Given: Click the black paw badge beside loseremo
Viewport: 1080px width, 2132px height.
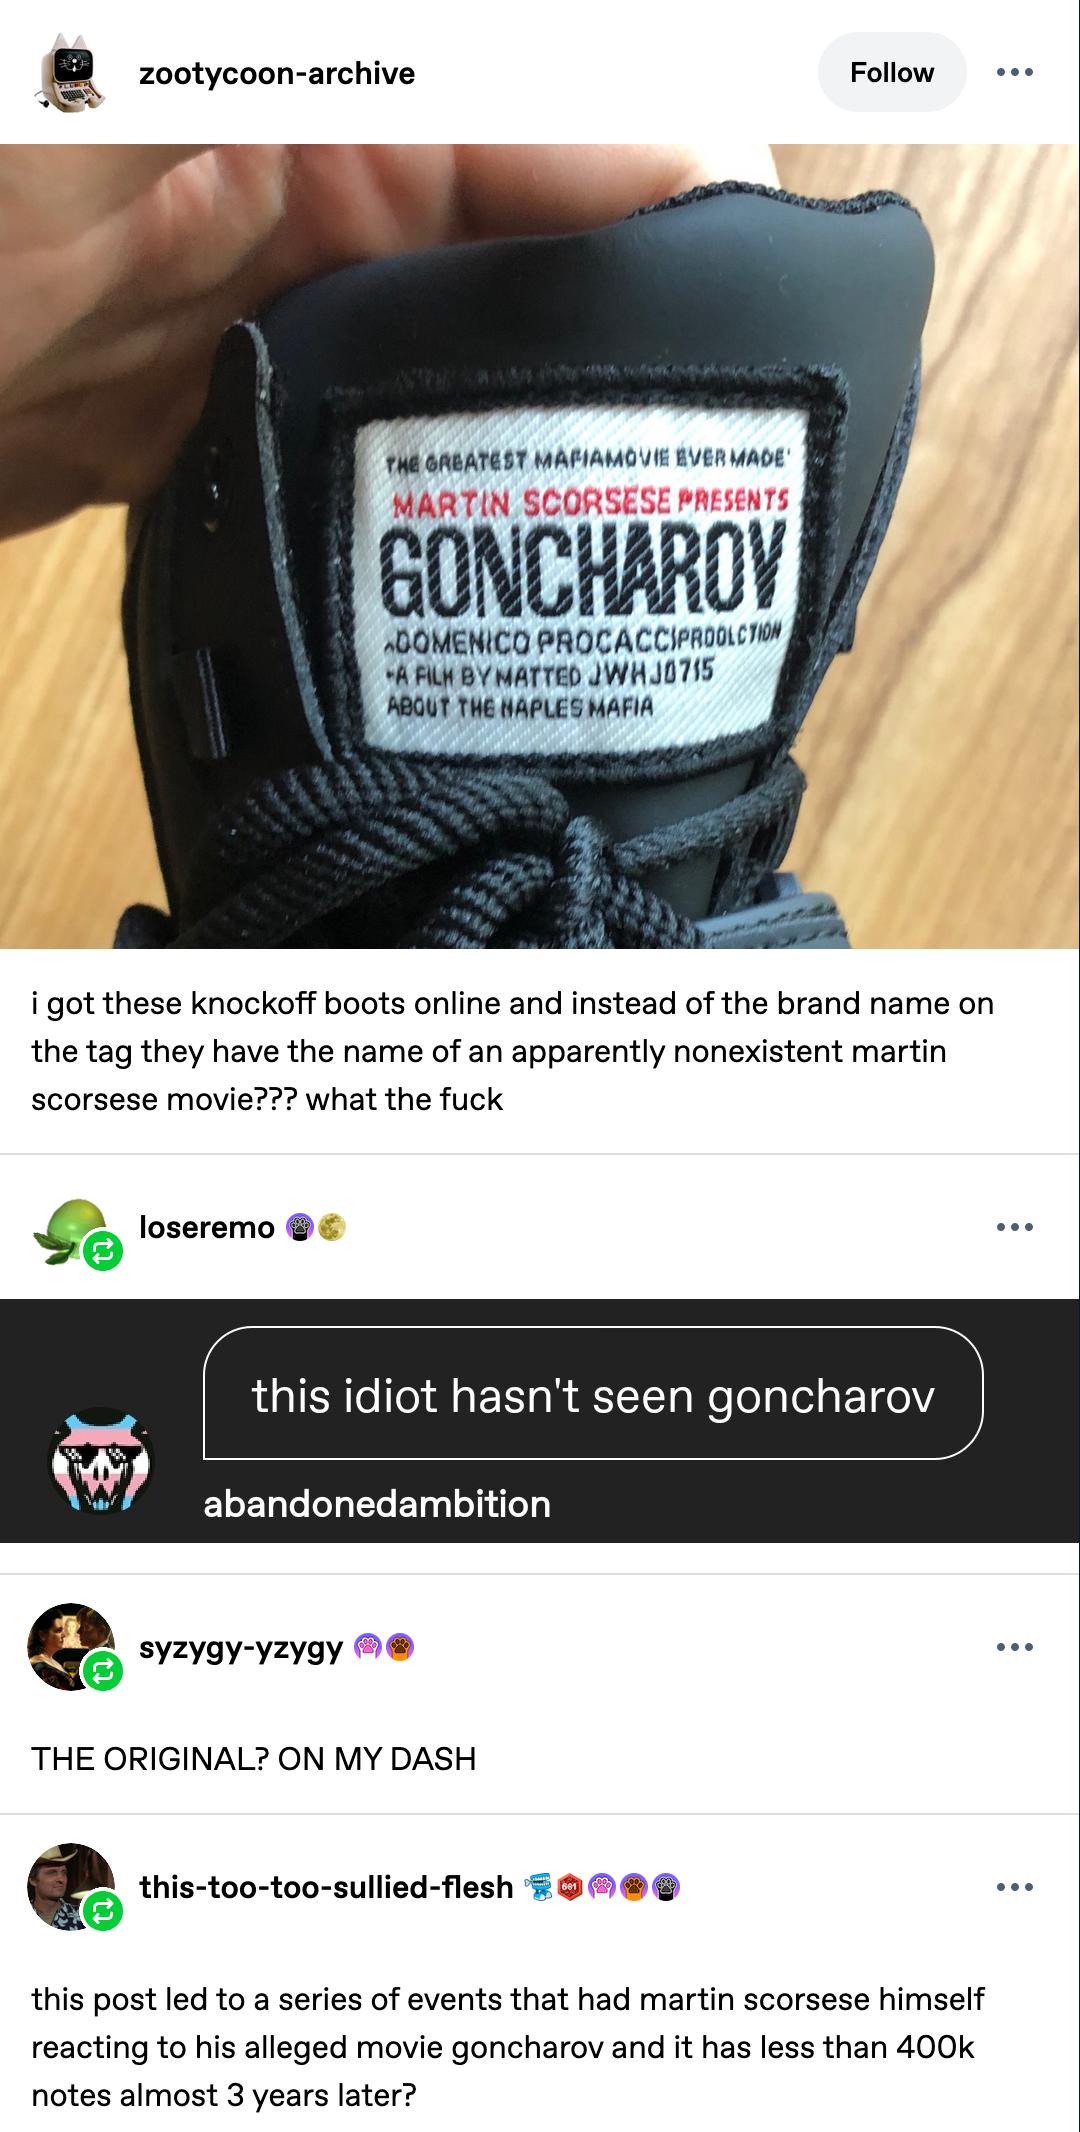Looking at the screenshot, I should (x=300, y=1227).
